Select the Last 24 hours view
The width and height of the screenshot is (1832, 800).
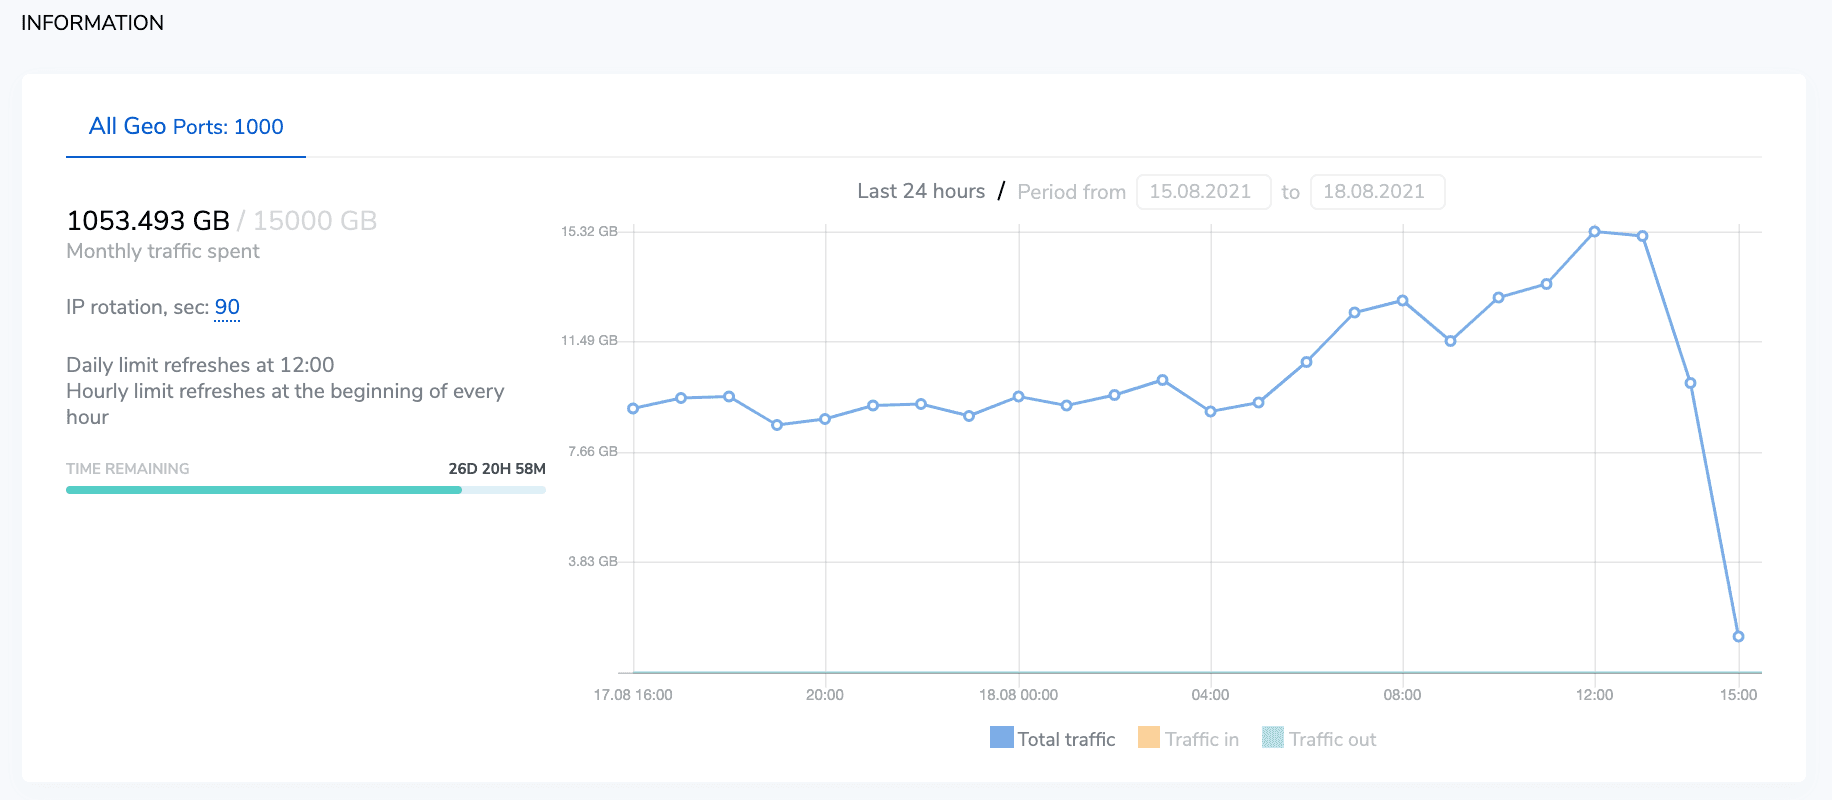pyautogui.click(x=920, y=191)
